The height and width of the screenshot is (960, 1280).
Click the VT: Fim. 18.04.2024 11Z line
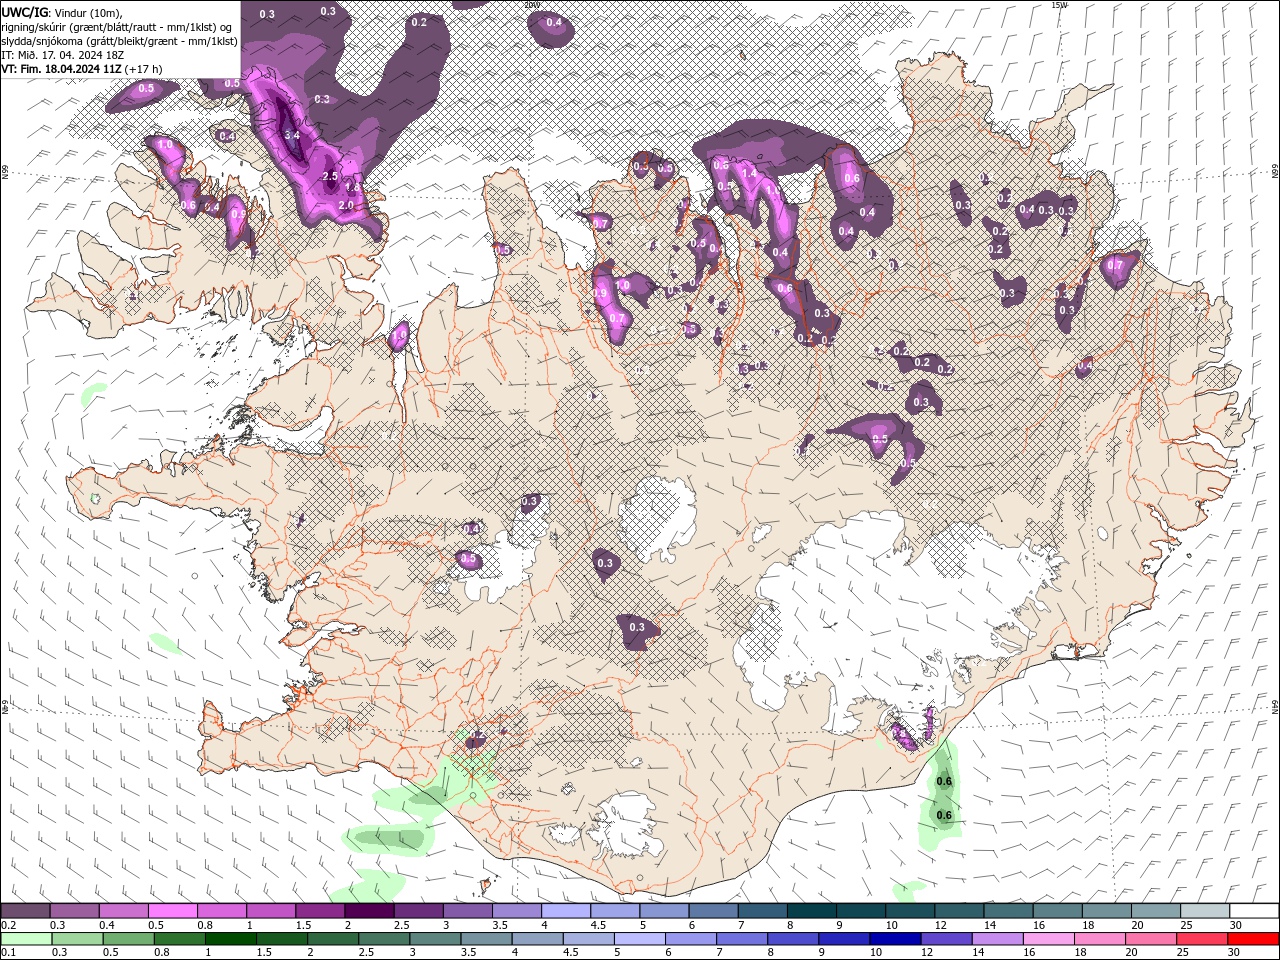(82, 69)
